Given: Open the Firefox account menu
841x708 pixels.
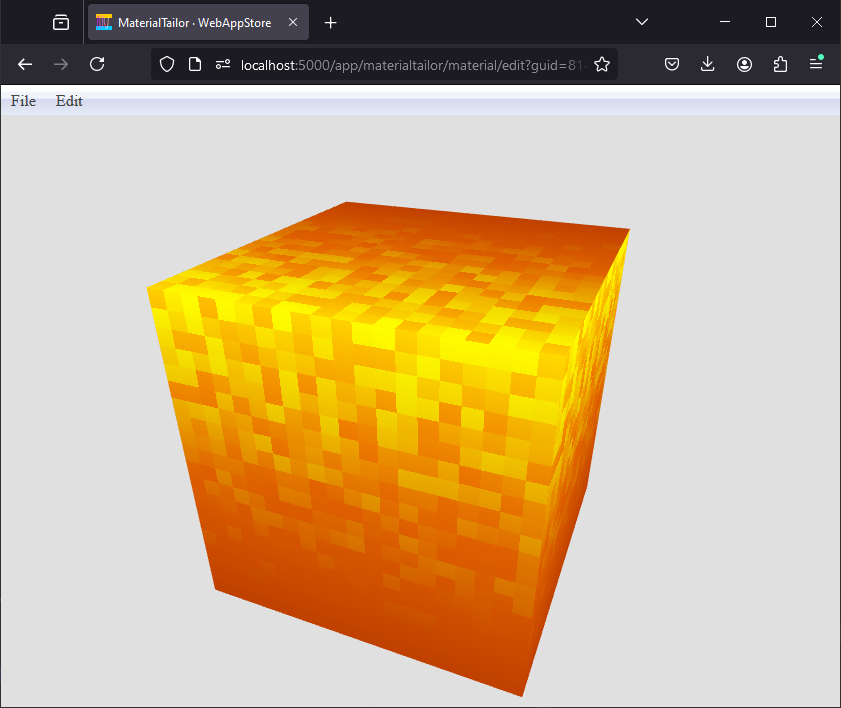Looking at the screenshot, I should click(744, 64).
